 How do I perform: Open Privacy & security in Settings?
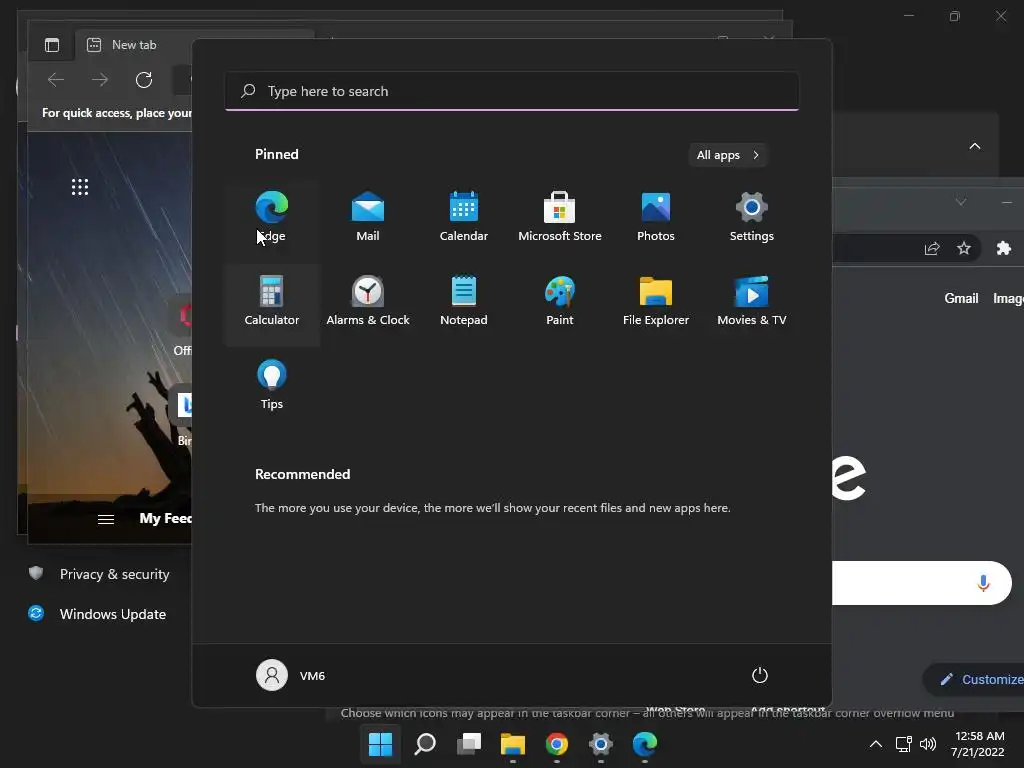click(99, 574)
